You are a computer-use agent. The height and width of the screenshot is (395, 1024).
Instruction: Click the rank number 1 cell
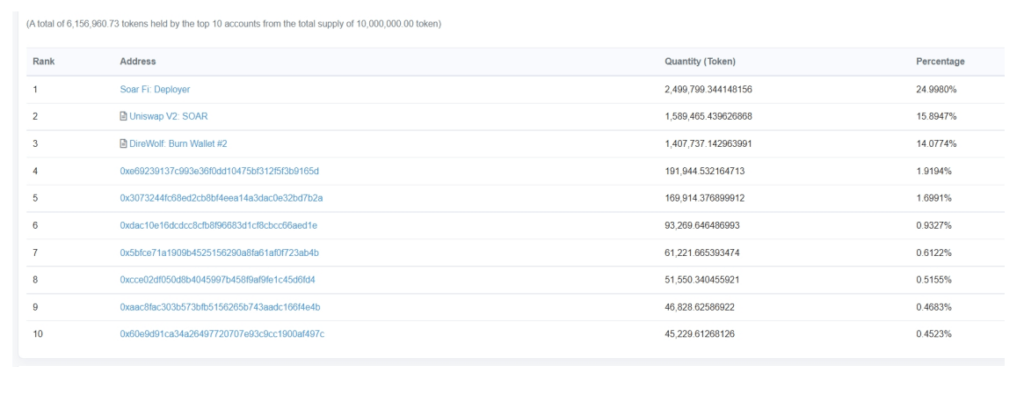(x=35, y=89)
